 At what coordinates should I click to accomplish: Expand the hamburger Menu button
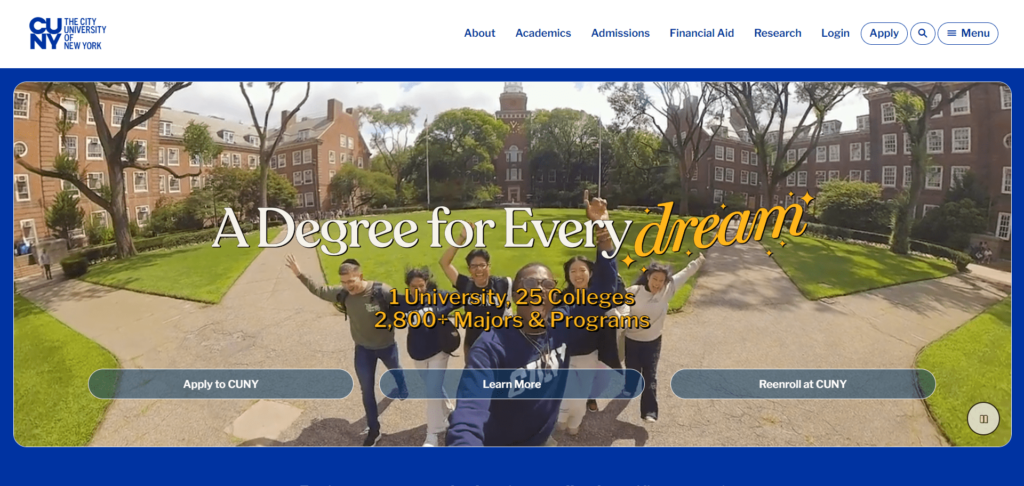point(968,33)
